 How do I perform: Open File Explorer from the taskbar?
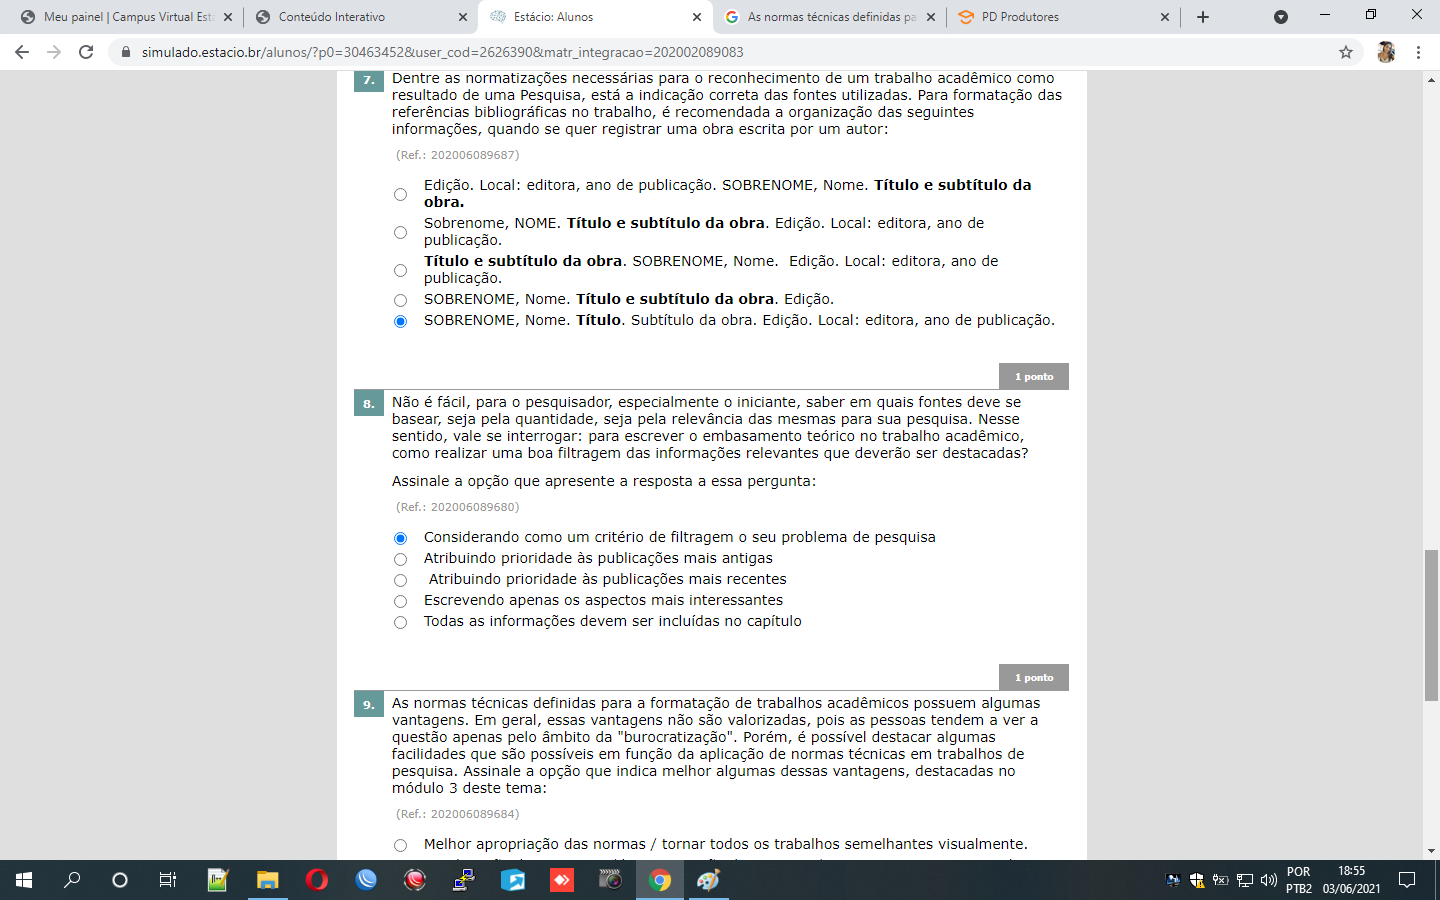point(267,880)
